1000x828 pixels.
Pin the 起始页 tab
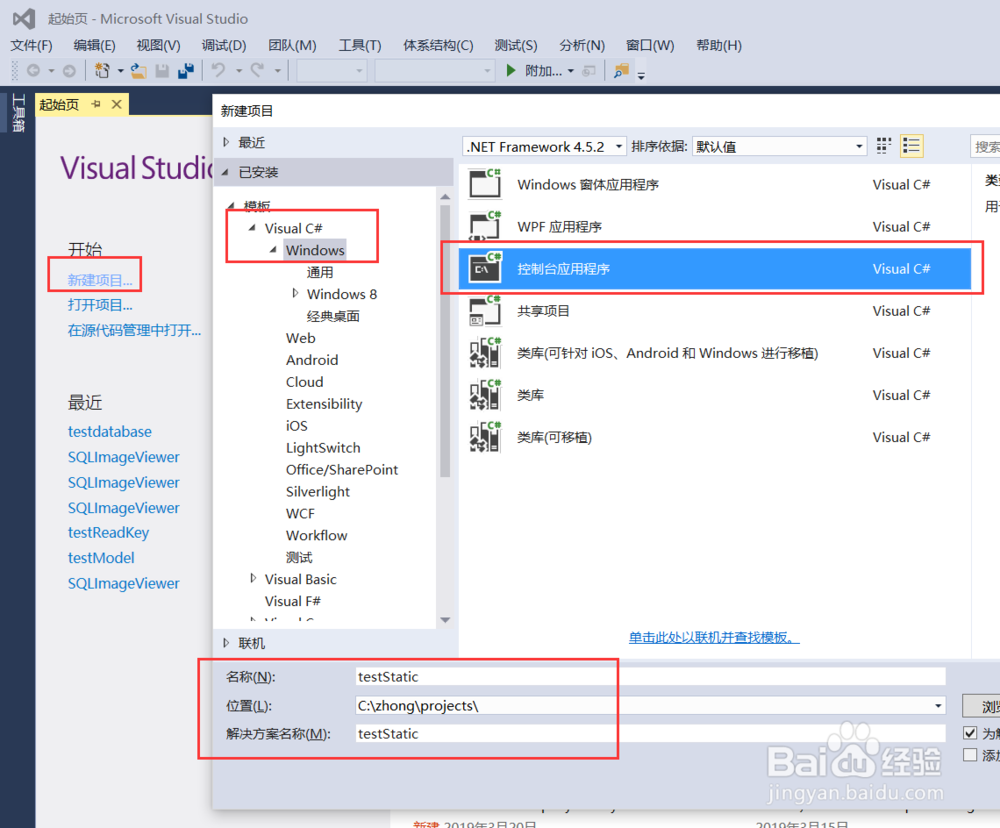(x=96, y=104)
